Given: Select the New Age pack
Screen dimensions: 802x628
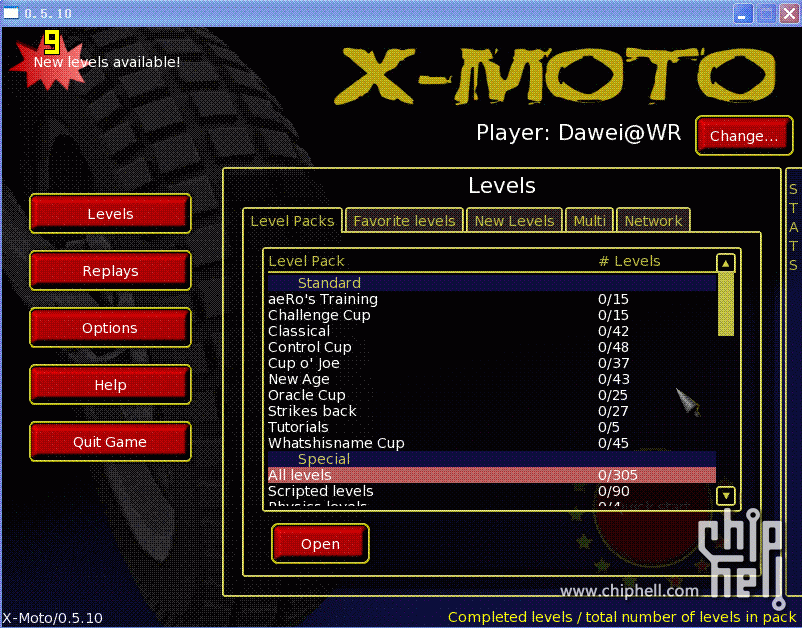Looking at the screenshot, I should [x=492, y=379].
